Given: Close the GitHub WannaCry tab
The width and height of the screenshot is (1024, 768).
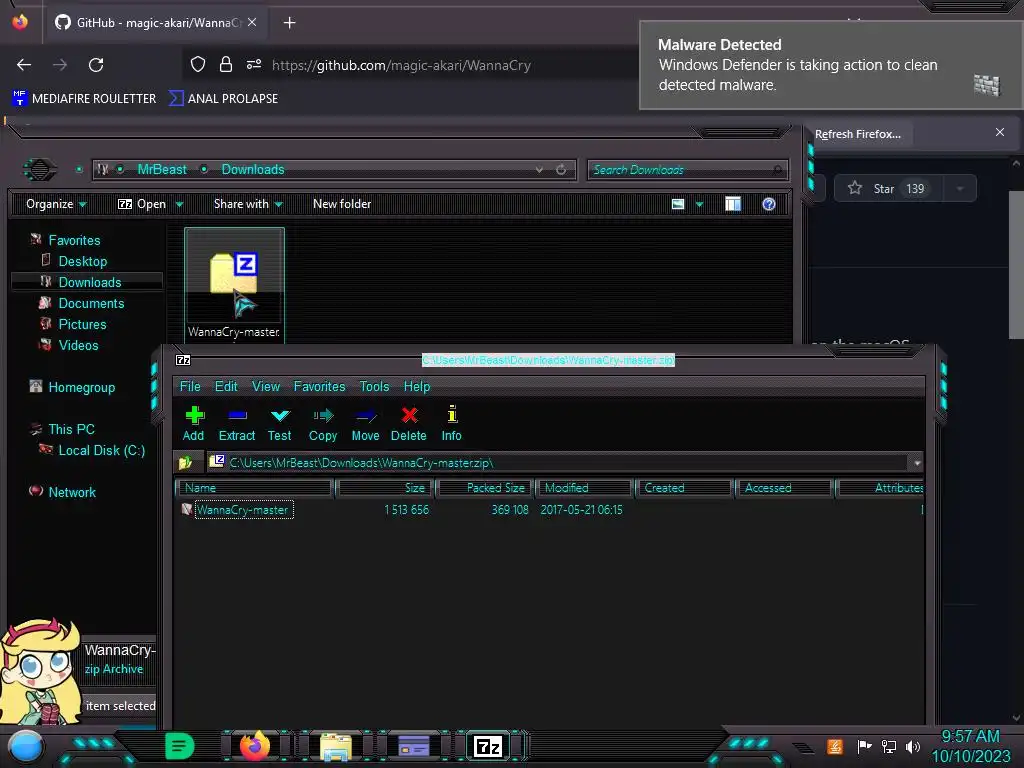Looking at the screenshot, I should tap(252, 22).
